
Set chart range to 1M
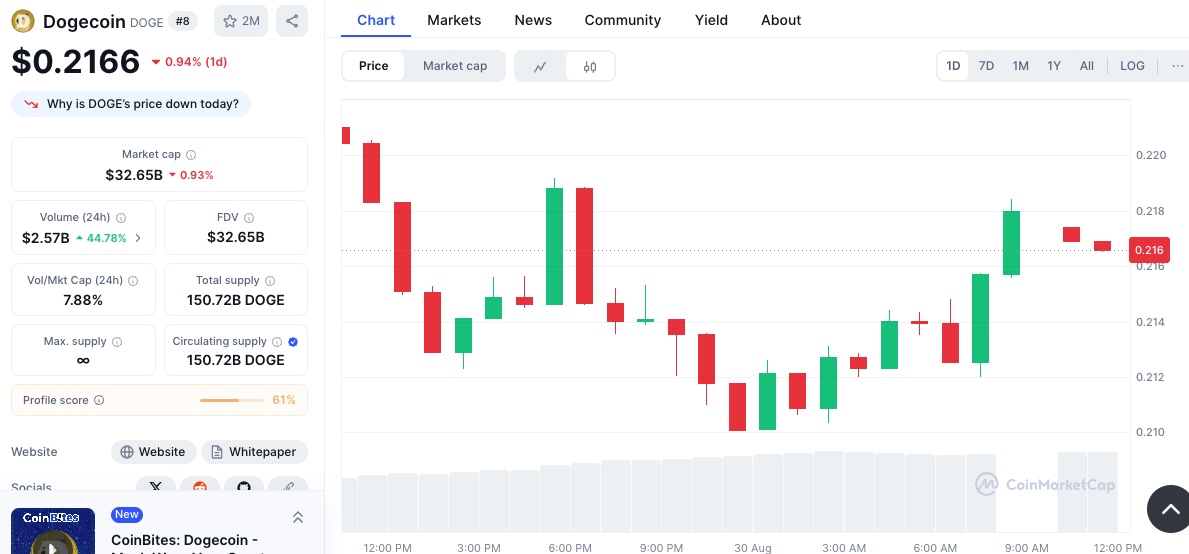[x=1021, y=66]
